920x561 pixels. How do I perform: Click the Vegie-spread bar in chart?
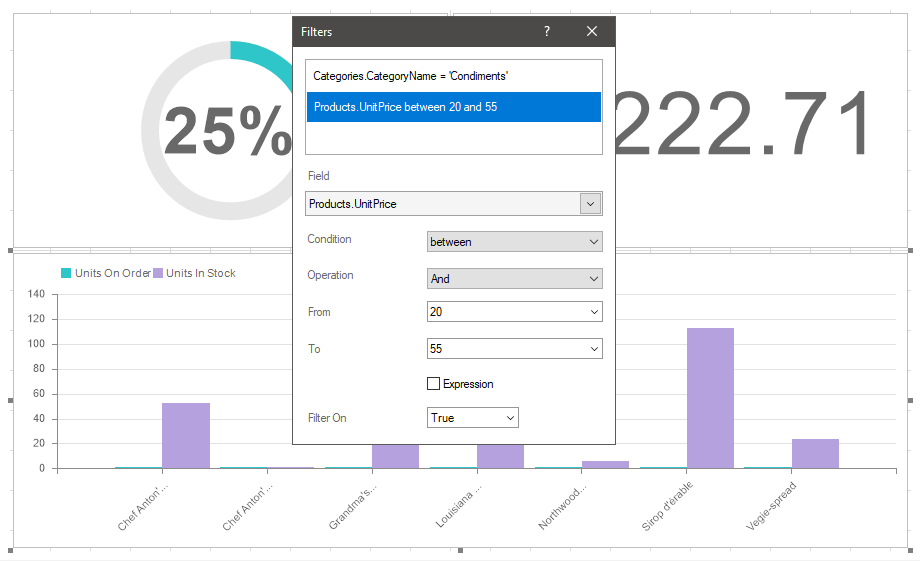(815, 453)
